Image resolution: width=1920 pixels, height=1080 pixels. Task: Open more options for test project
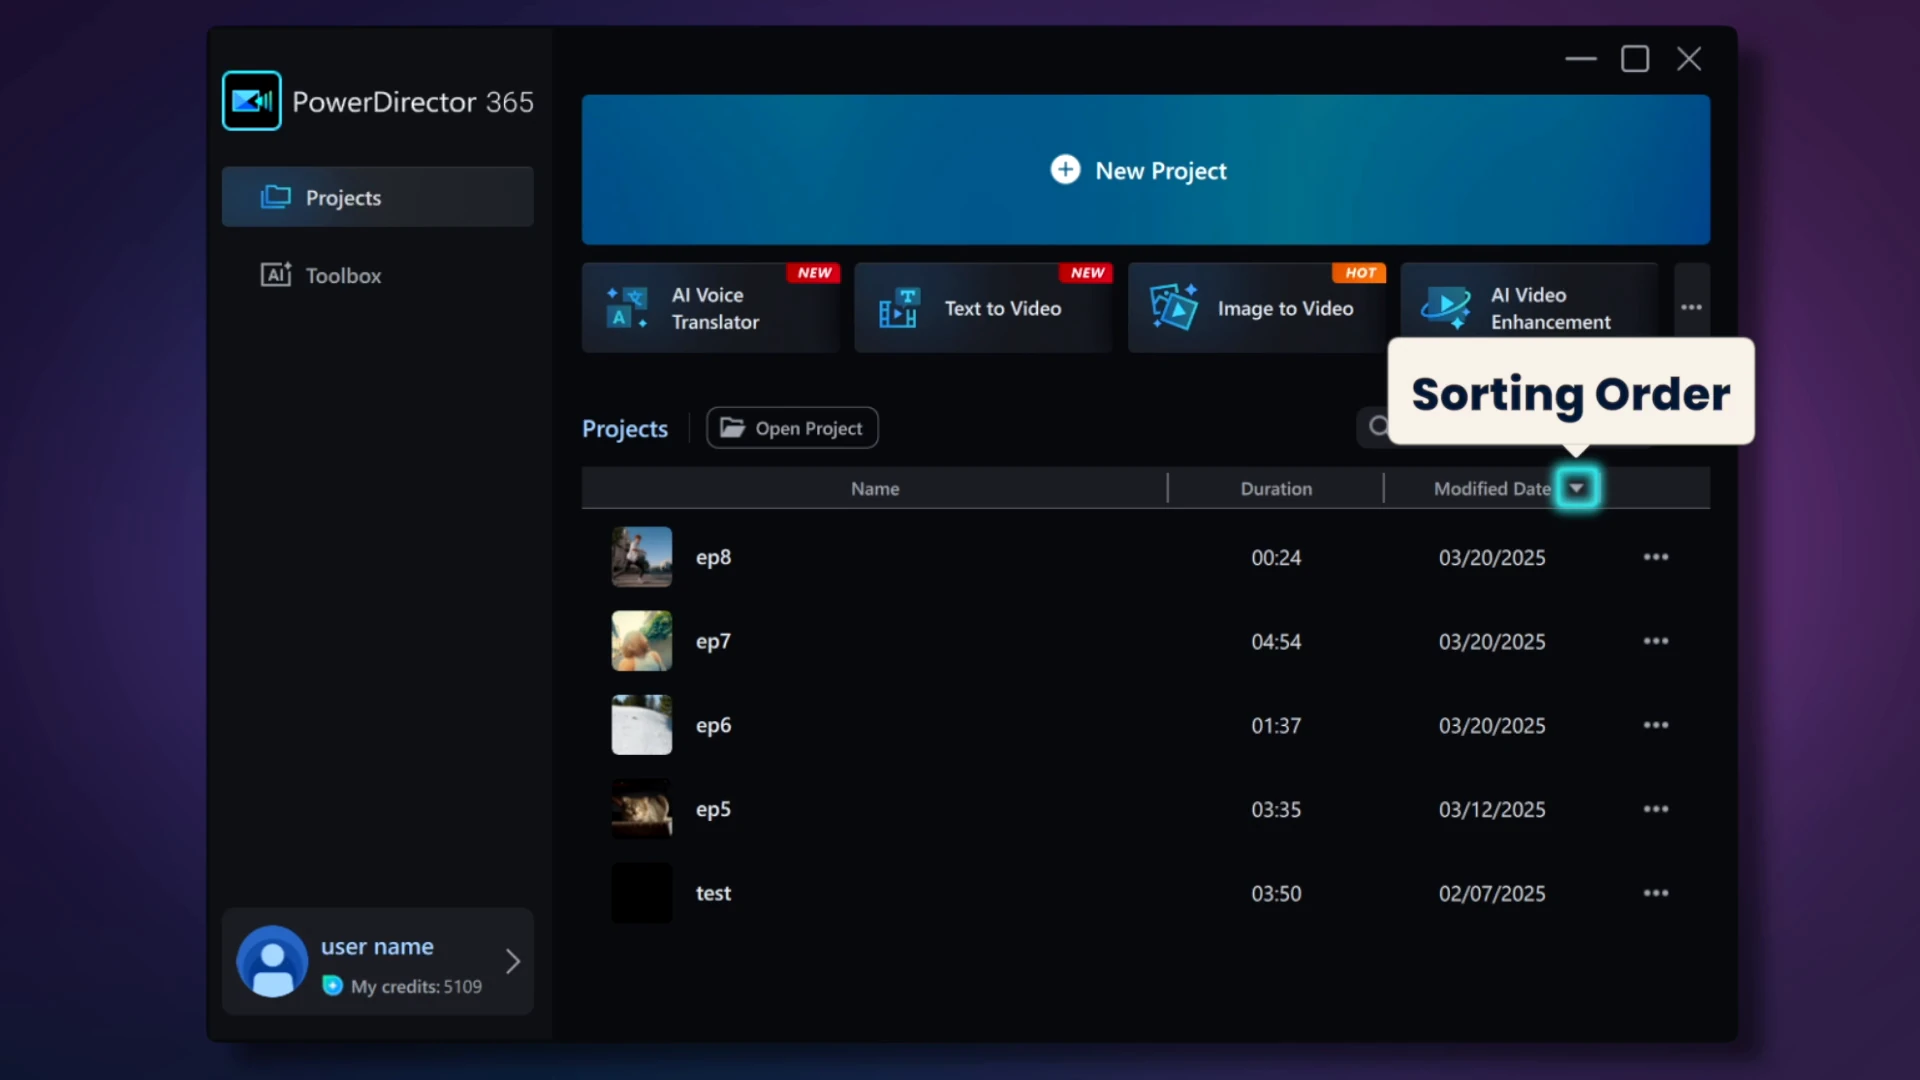[x=1656, y=893]
